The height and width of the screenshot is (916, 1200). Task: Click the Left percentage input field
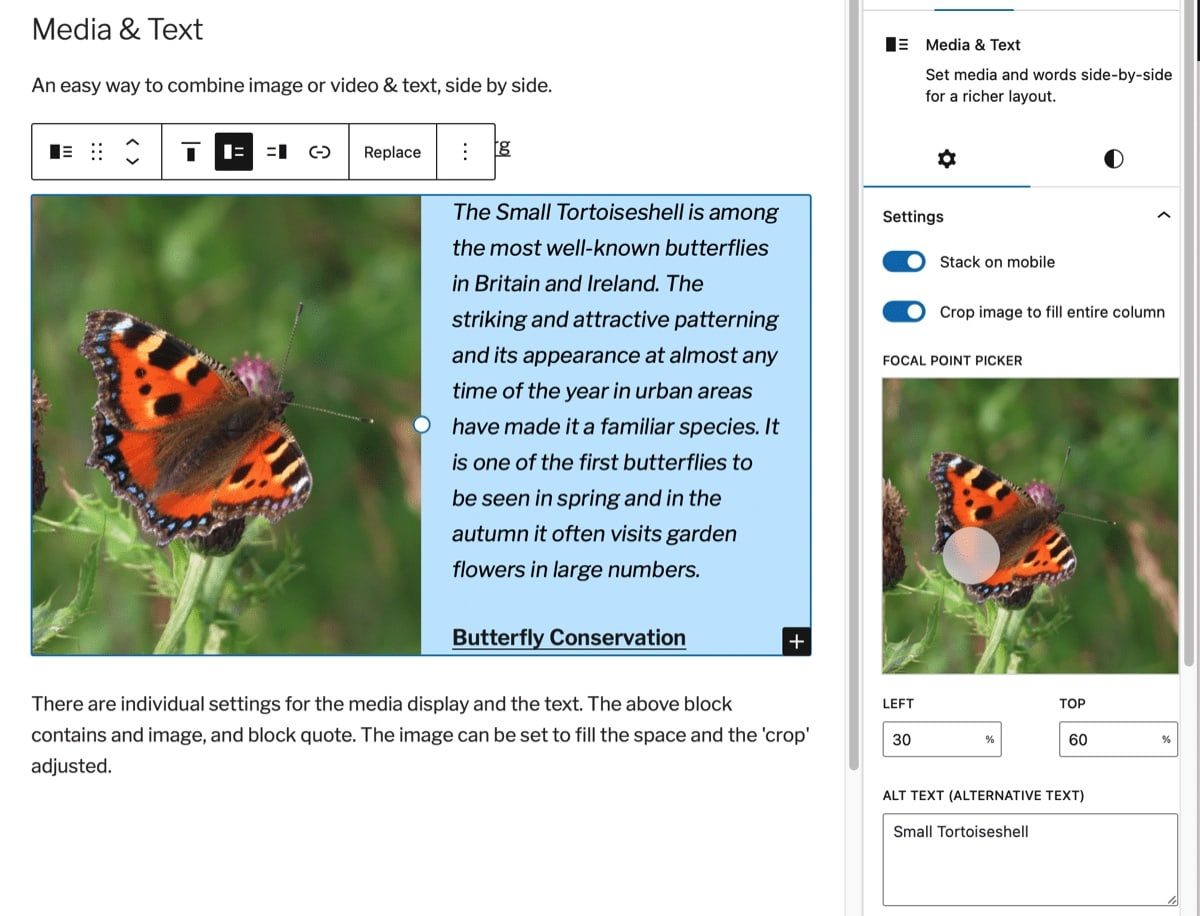[930, 740]
